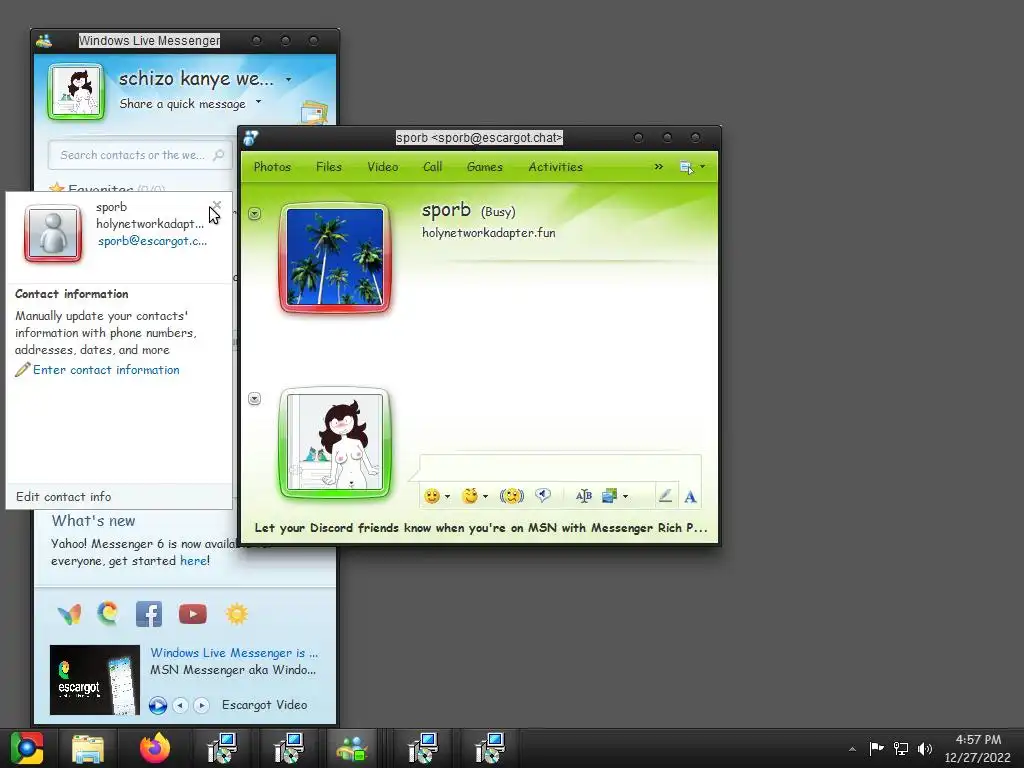Expand the display name dropdown arrow
The image size is (1024, 768).
(288, 80)
